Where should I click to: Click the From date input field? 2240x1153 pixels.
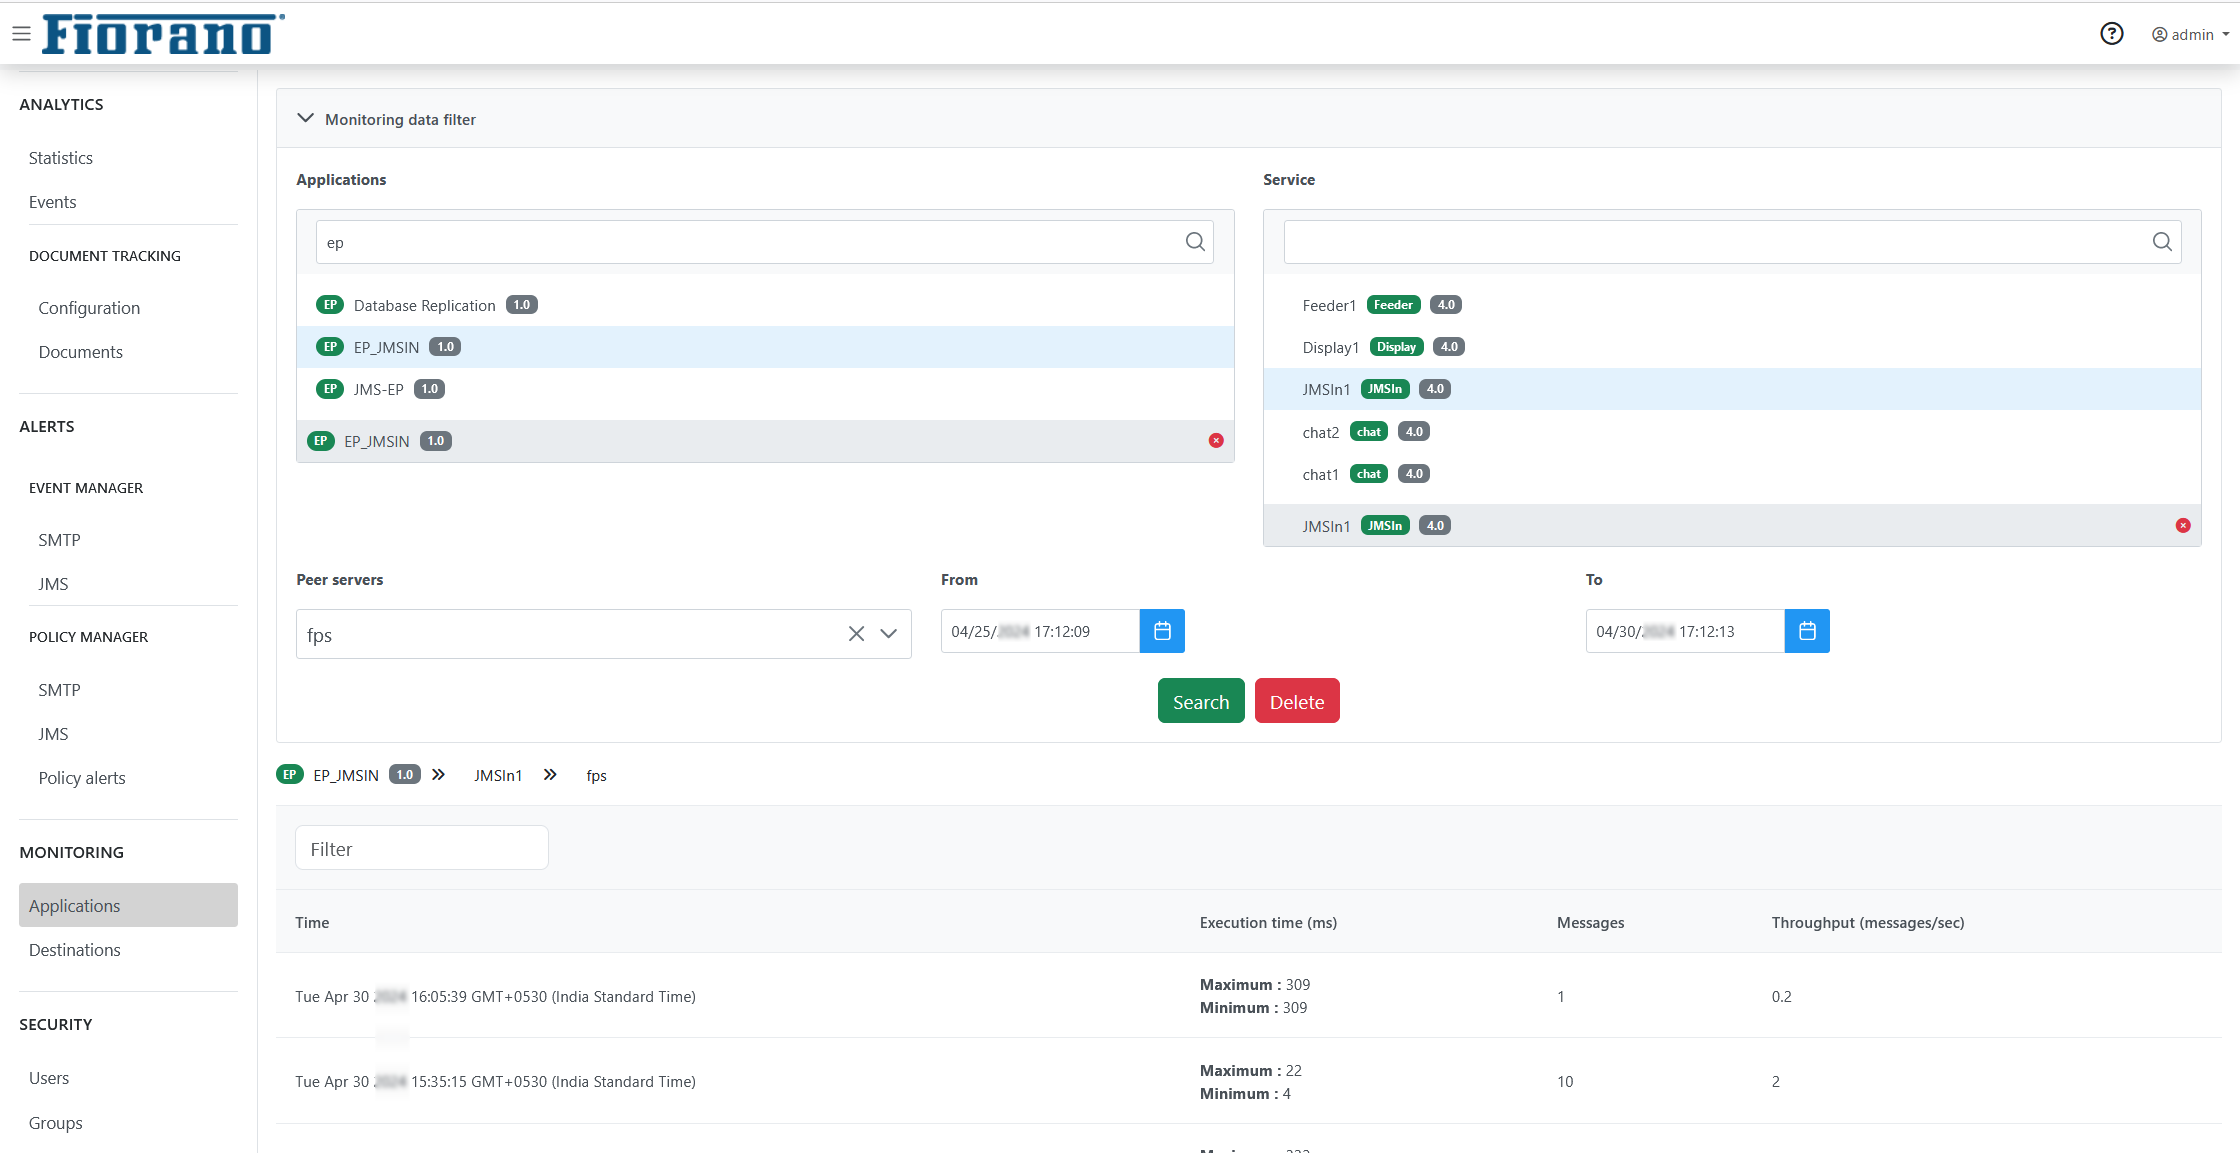tap(1040, 631)
